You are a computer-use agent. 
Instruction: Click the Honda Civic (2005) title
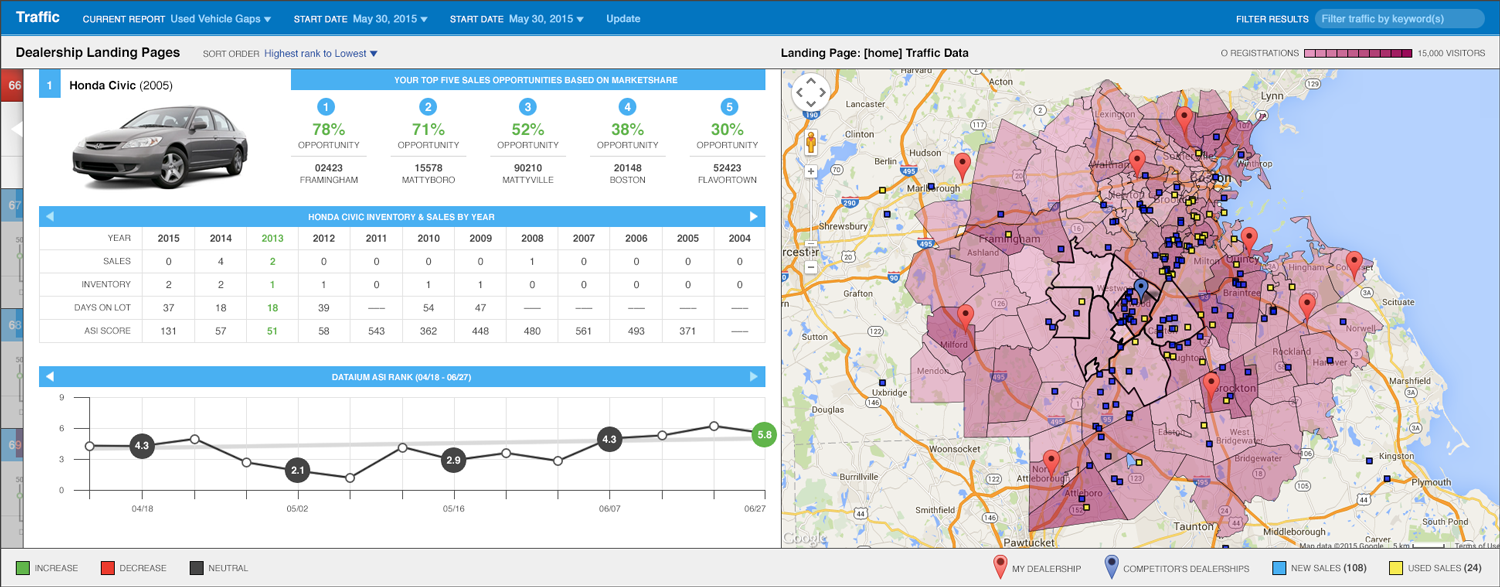(121, 86)
